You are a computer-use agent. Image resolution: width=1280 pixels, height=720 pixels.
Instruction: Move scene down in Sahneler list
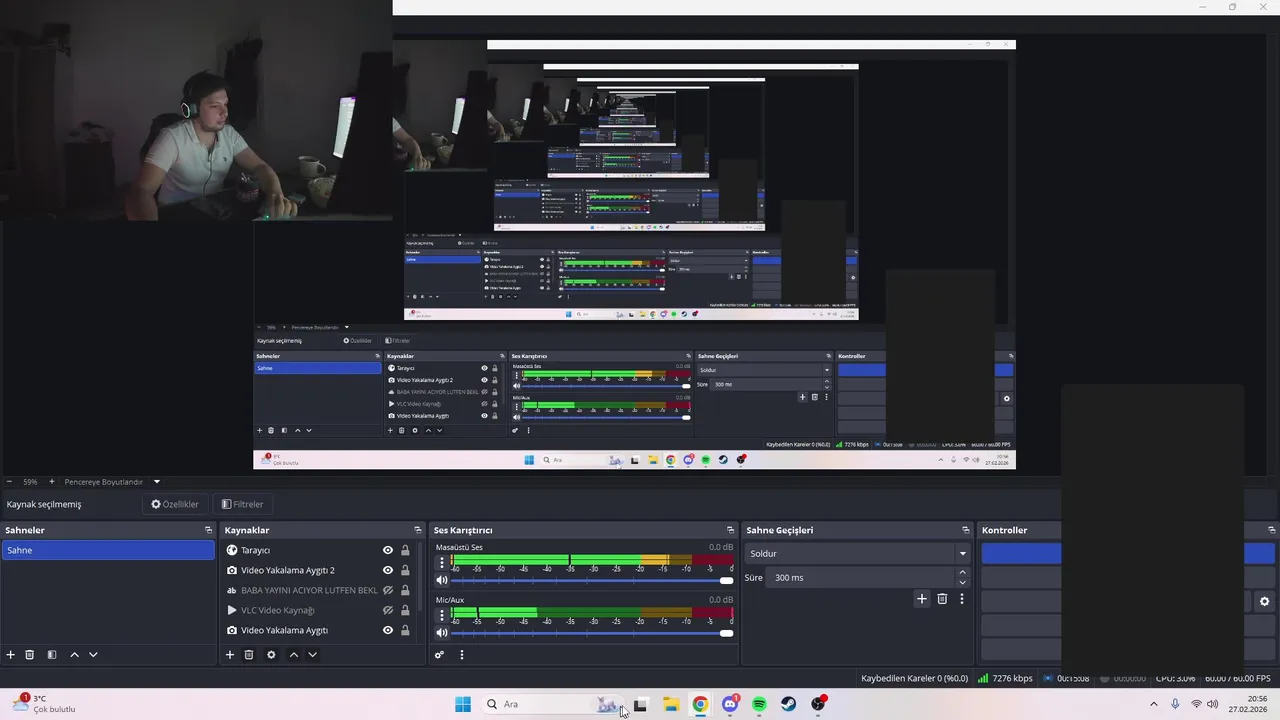coord(93,655)
